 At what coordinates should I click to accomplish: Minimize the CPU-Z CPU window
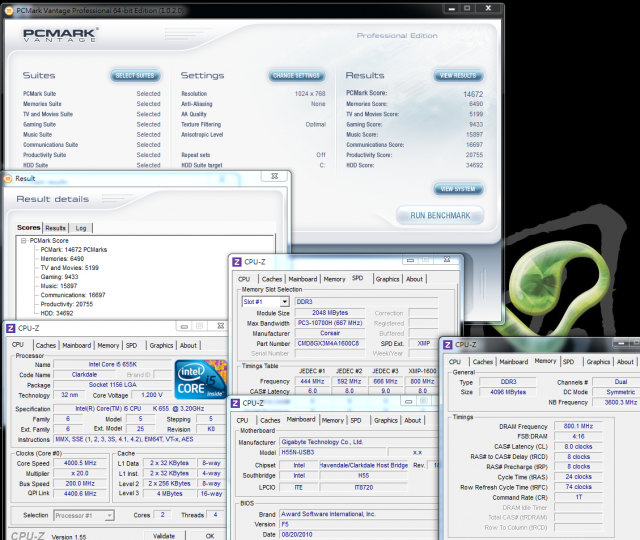(x=184, y=326)
